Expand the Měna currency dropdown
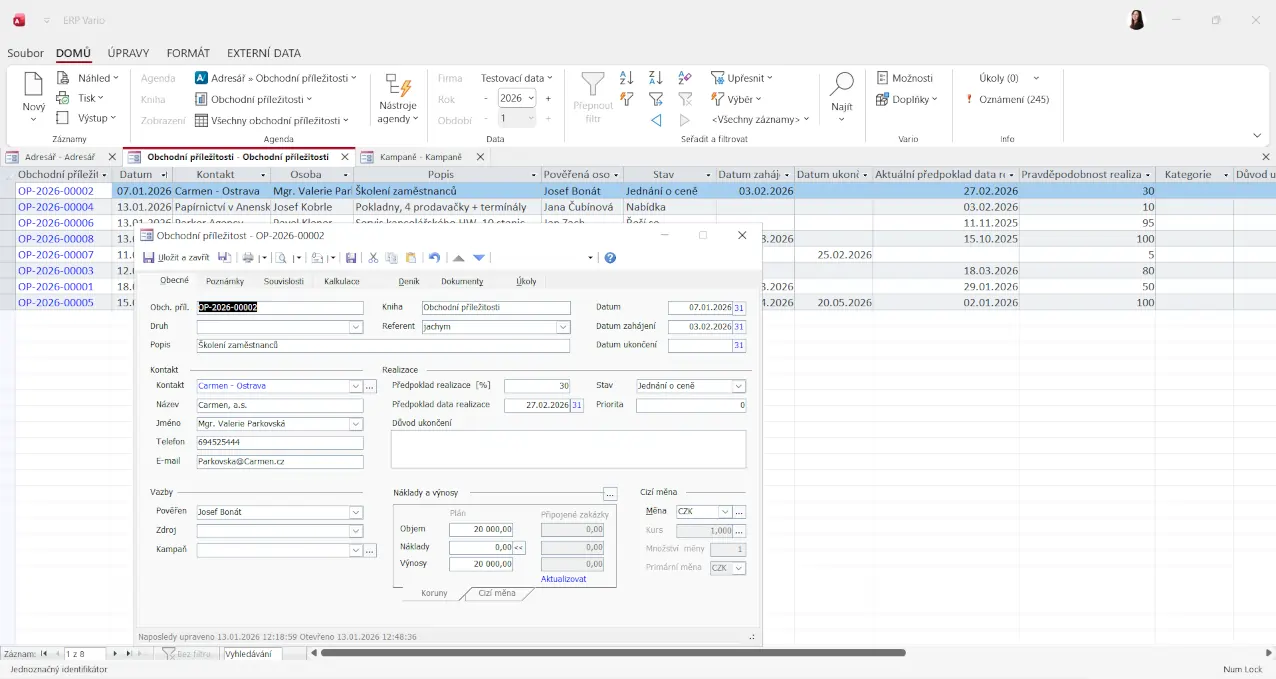This screenshot has width=1276, height=679. [725, 512]
